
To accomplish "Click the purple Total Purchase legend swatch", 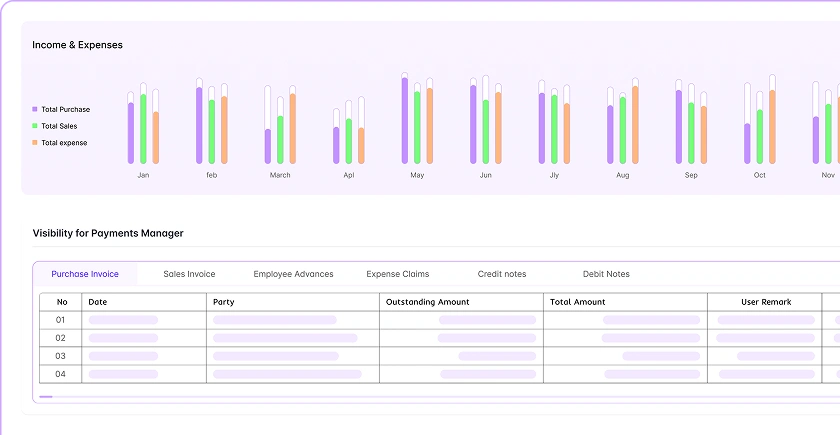I will click(35, 109).
